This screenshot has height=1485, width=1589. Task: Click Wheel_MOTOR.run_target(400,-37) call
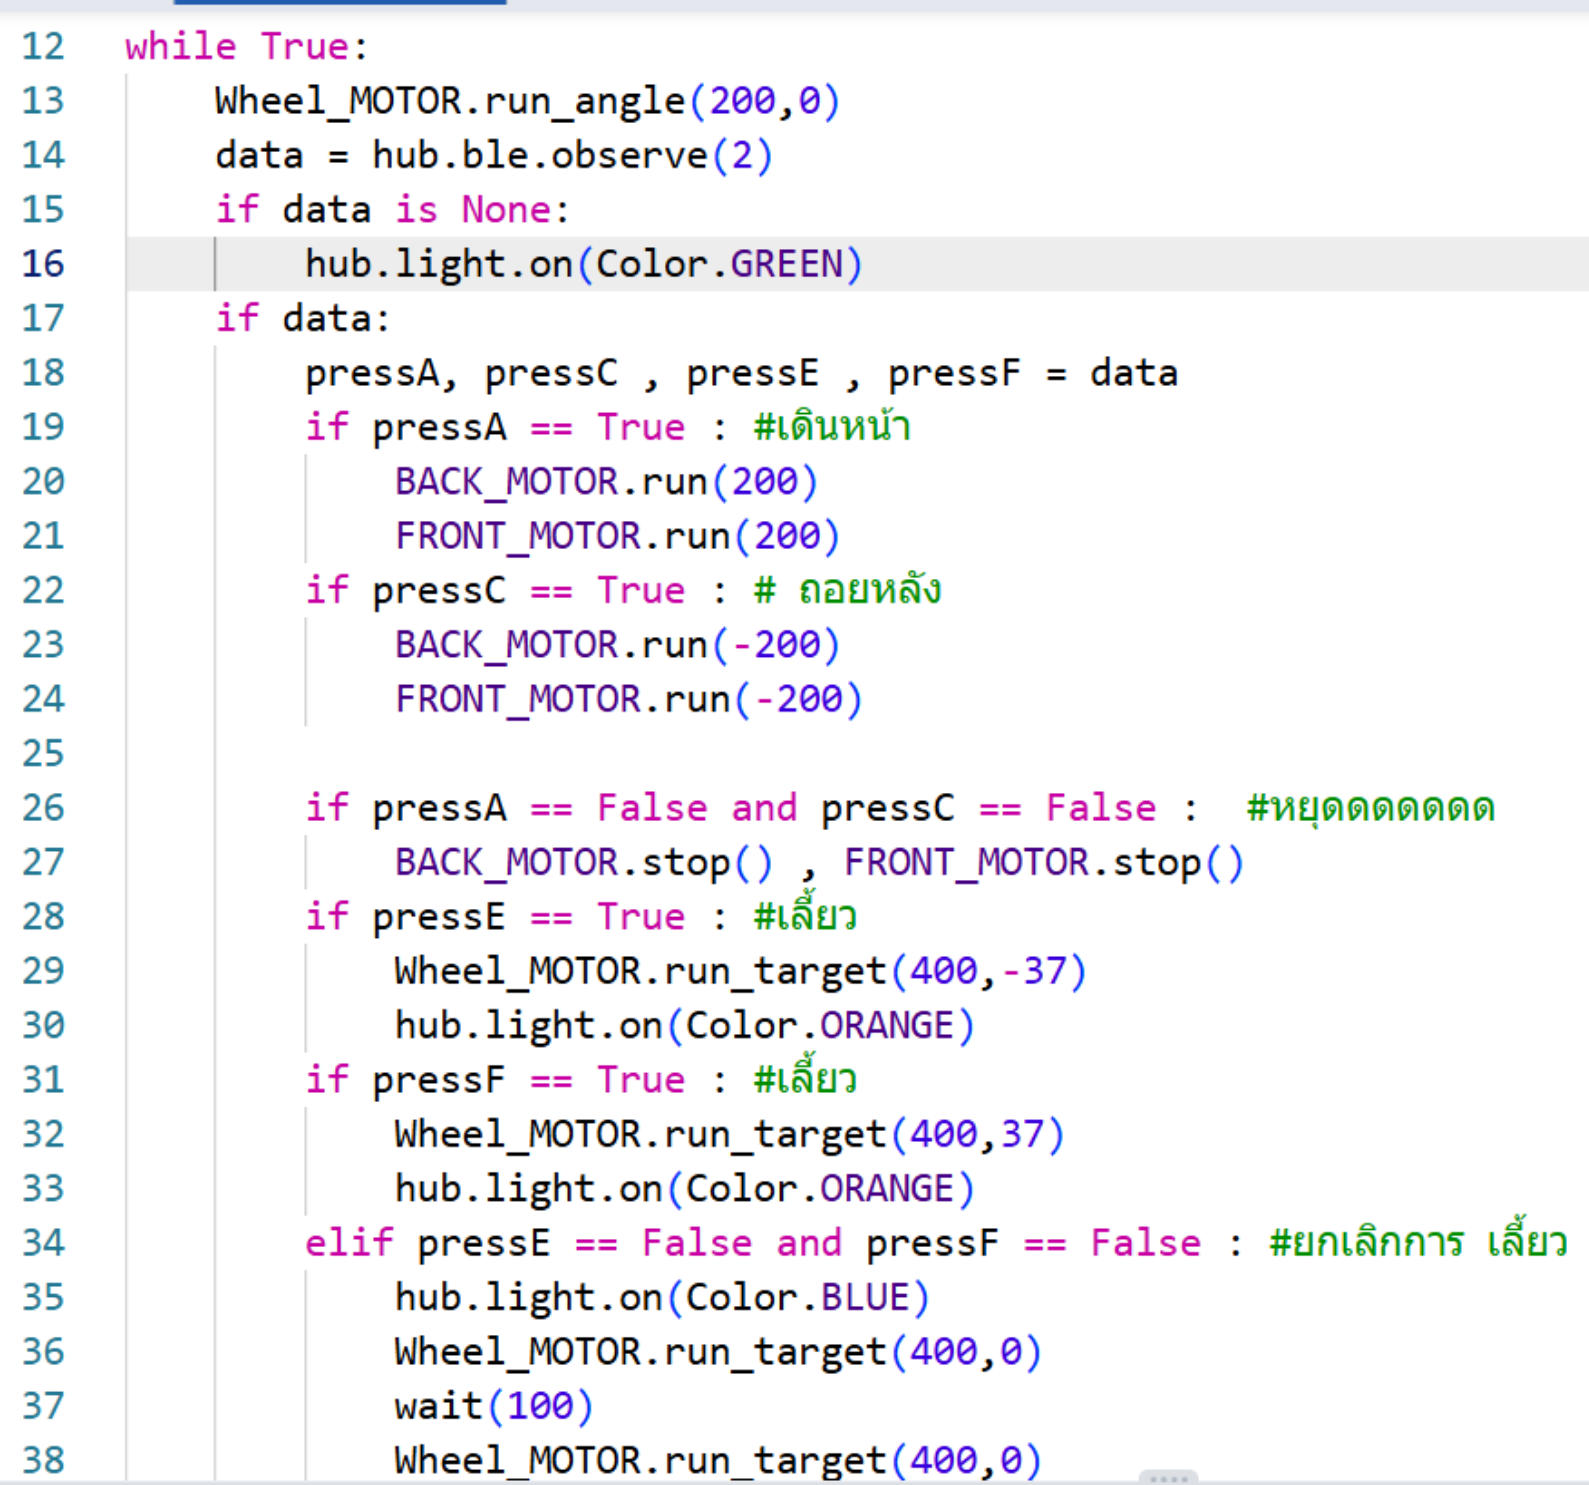point(740,971)
